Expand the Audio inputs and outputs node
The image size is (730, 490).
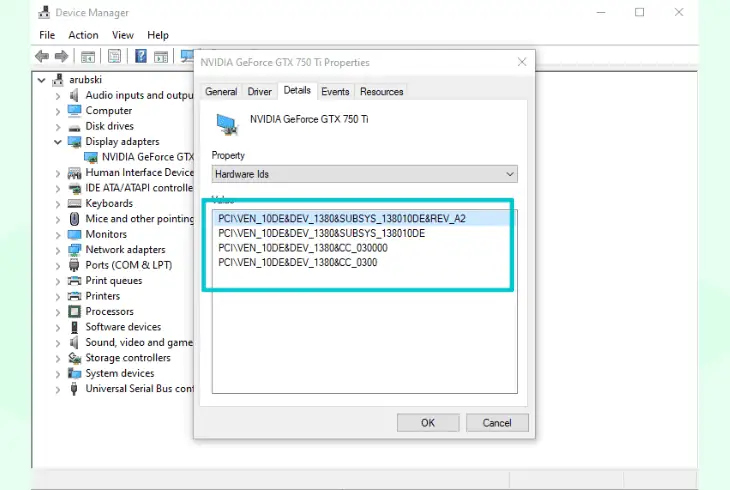pos(58,96)
